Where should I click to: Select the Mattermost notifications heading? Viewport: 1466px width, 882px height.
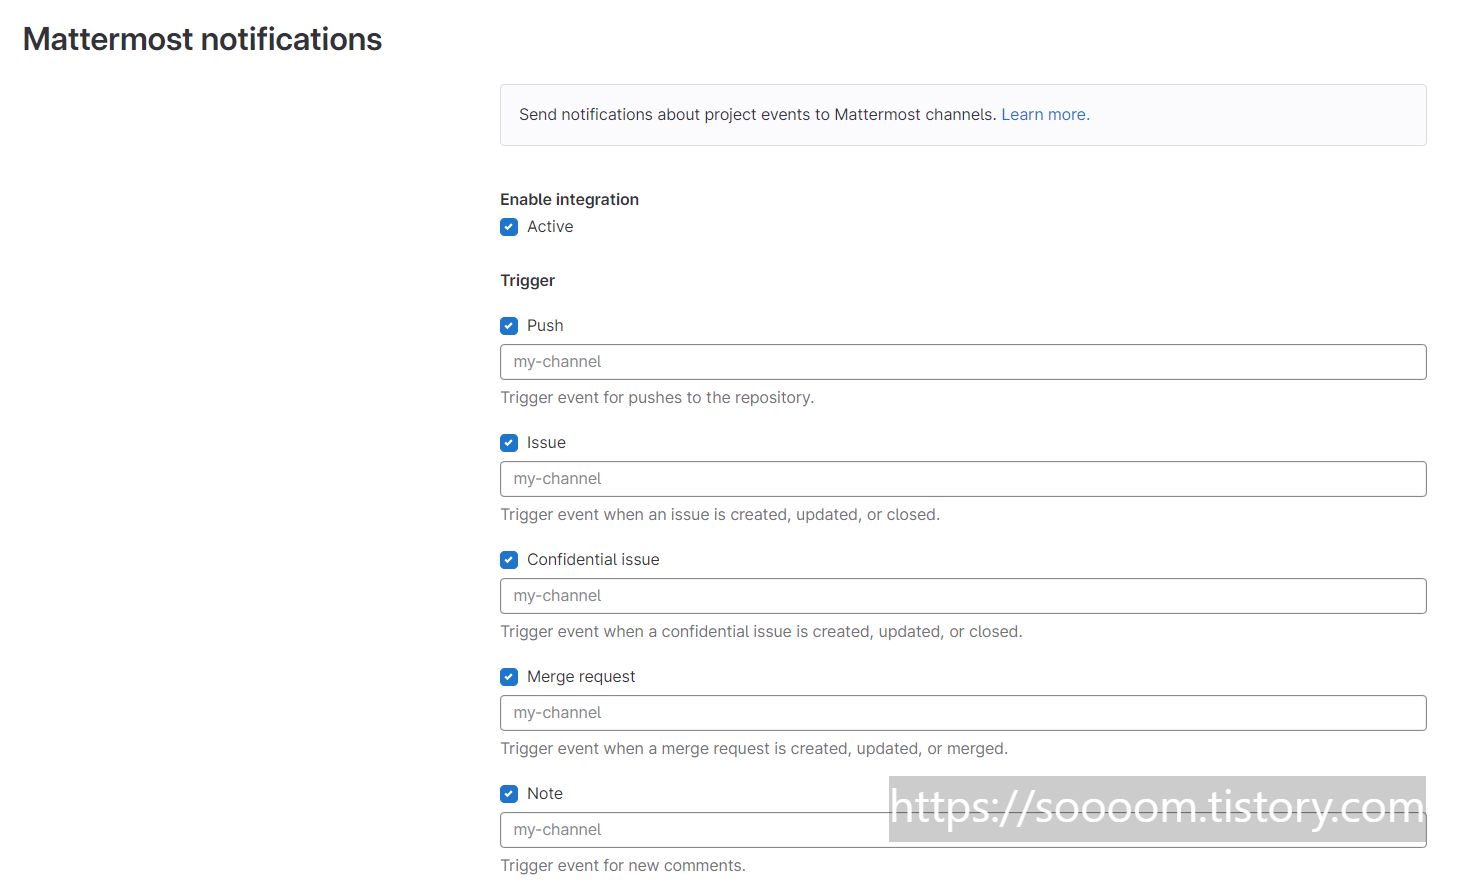coord(203,39)
